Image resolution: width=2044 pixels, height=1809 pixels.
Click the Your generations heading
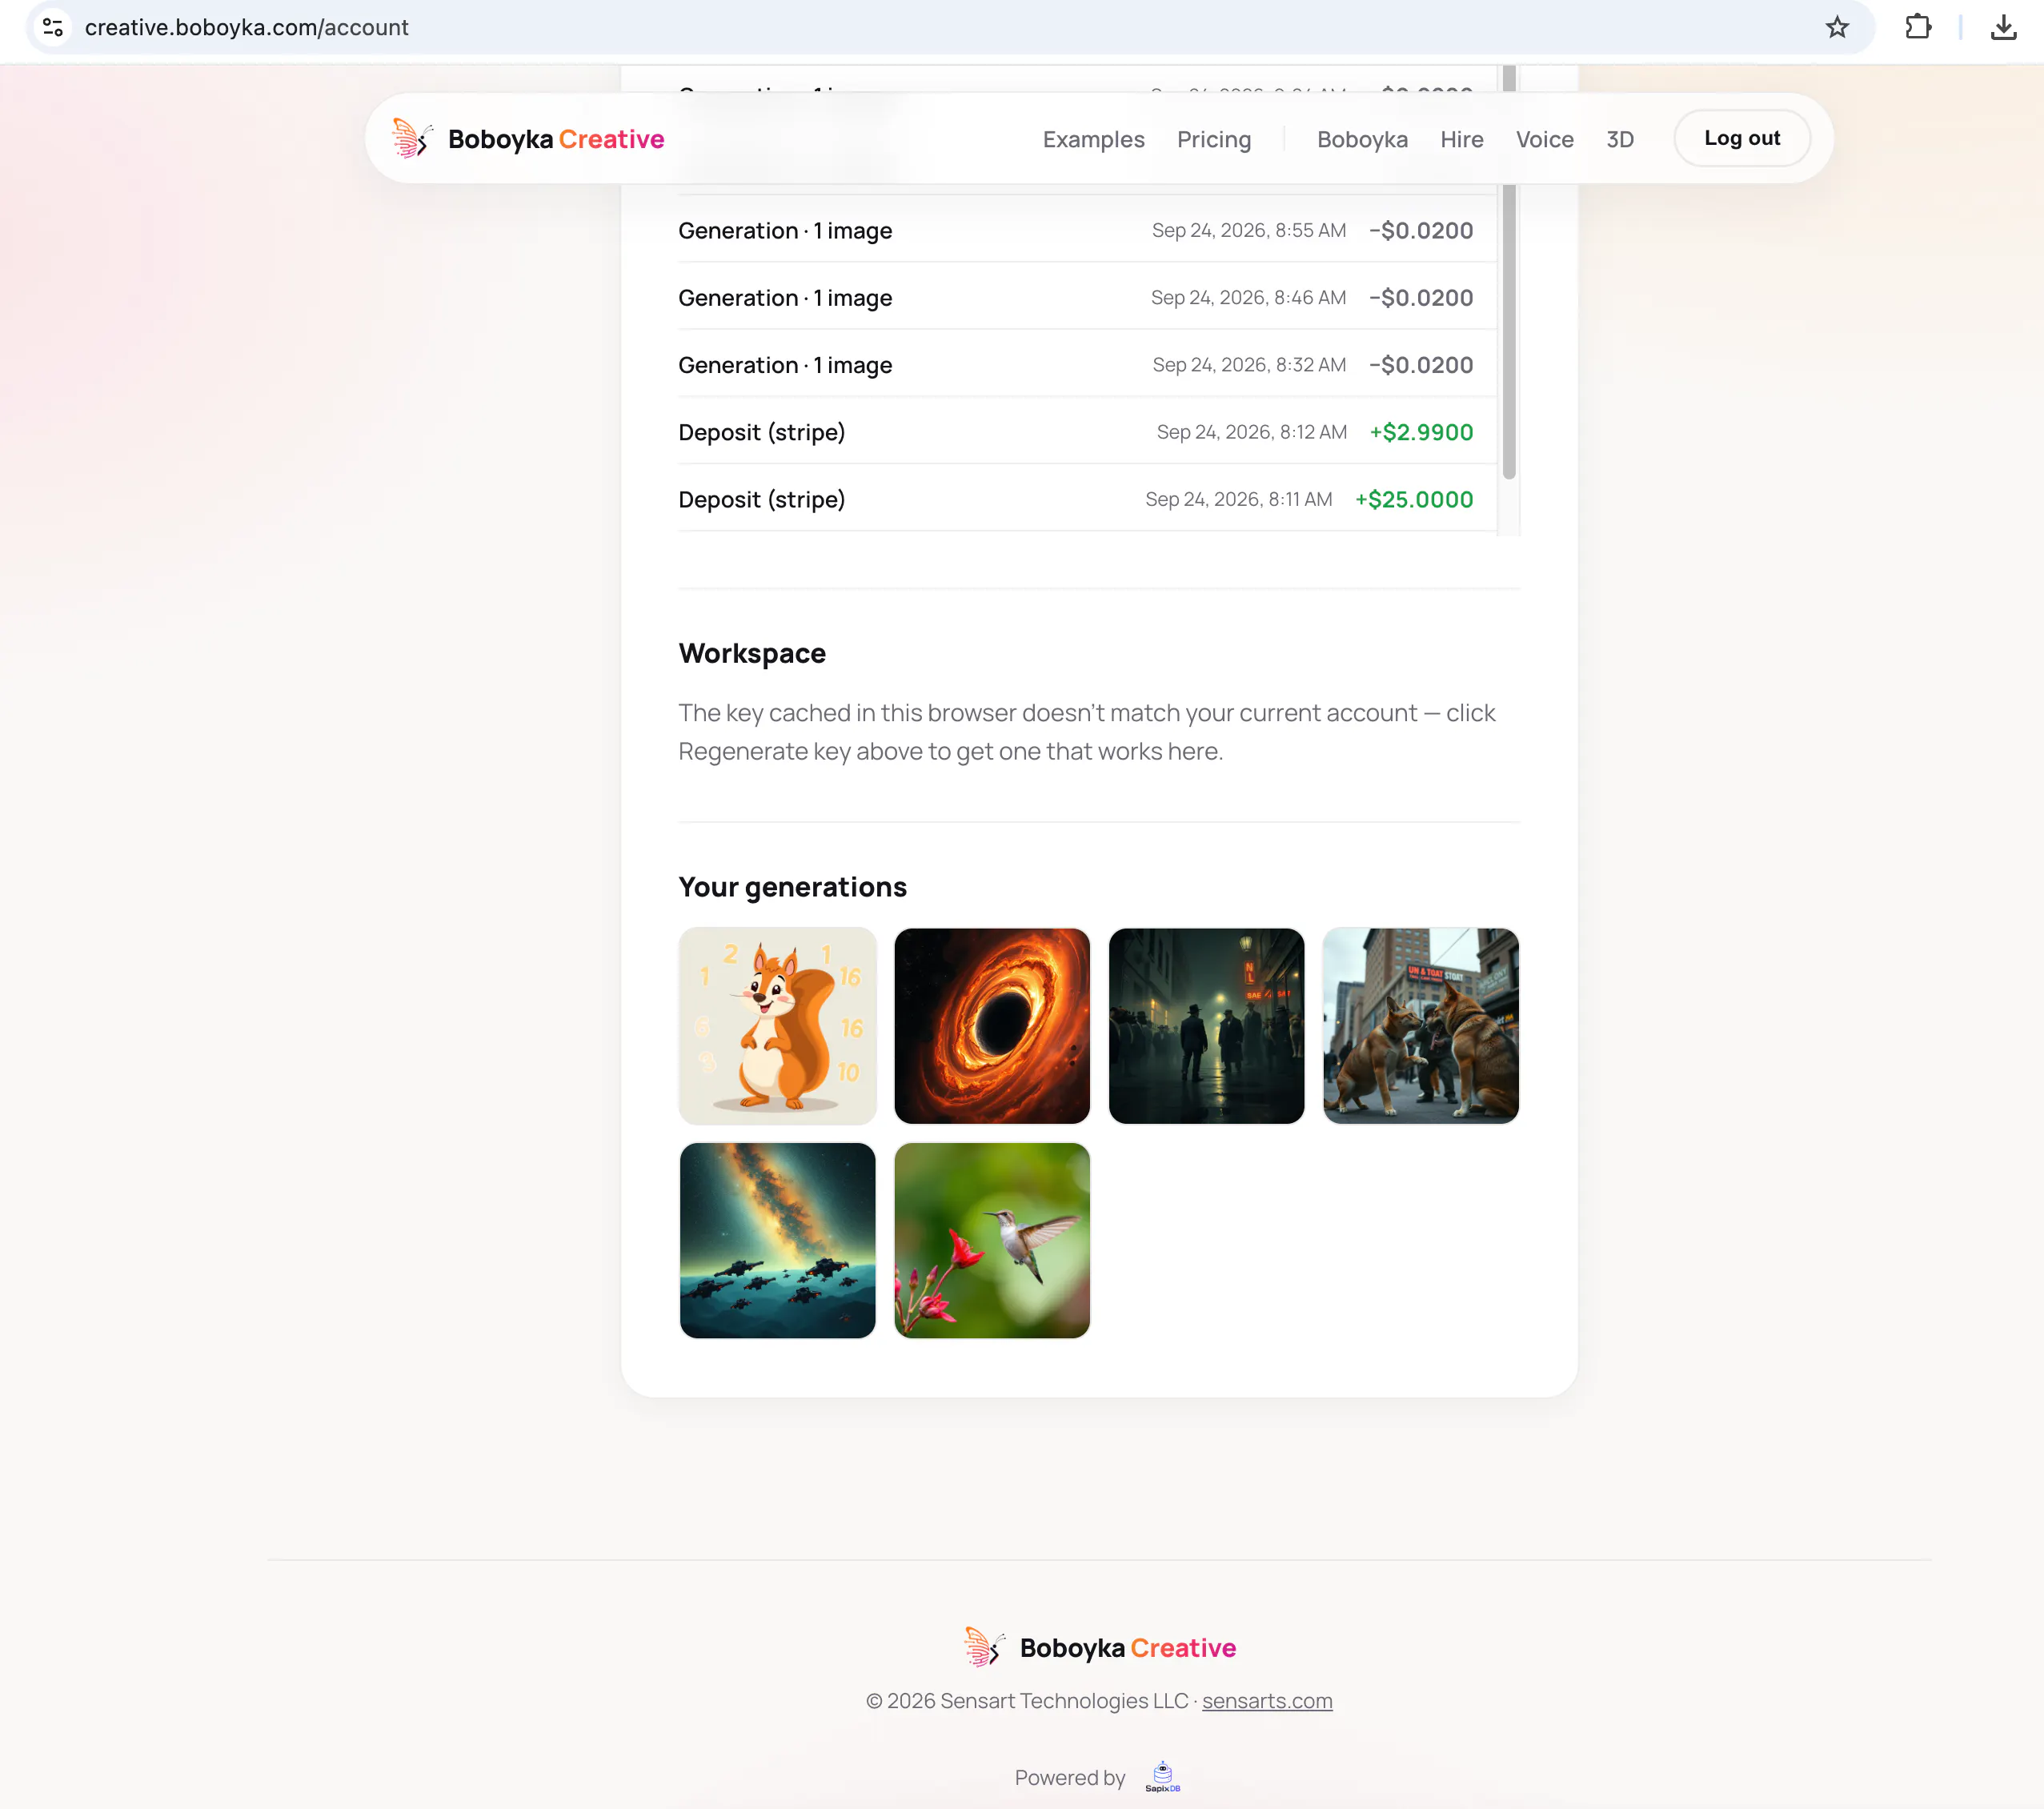[x=792, y=887]
